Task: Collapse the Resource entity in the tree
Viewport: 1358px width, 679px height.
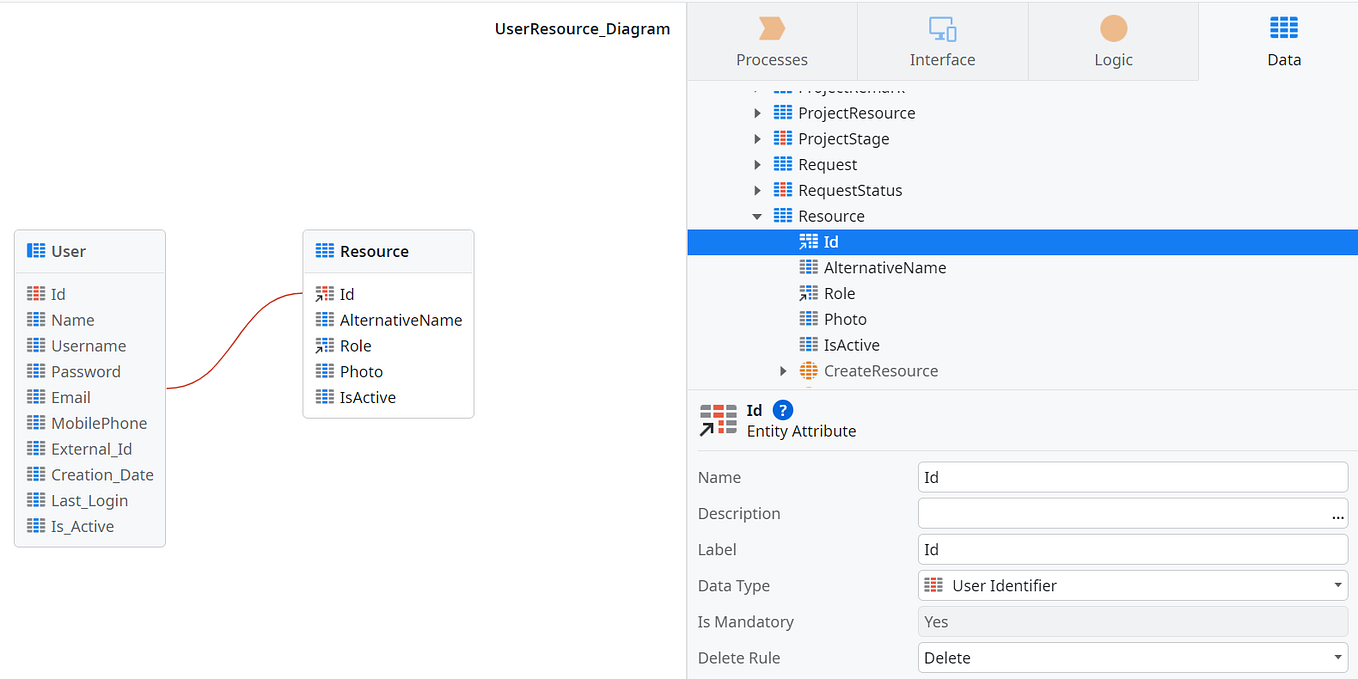Action: pos(757,215)
